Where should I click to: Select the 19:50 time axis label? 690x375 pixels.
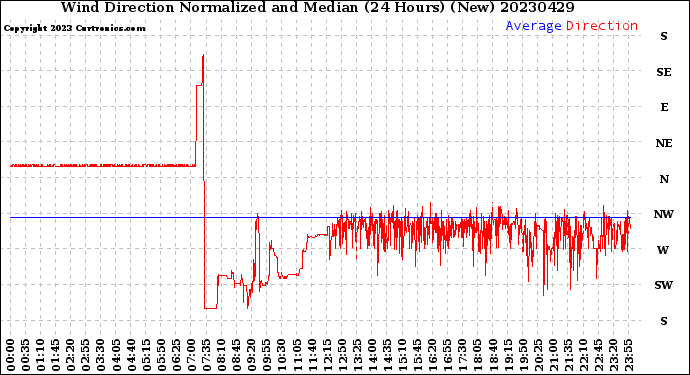pos(523,355)
